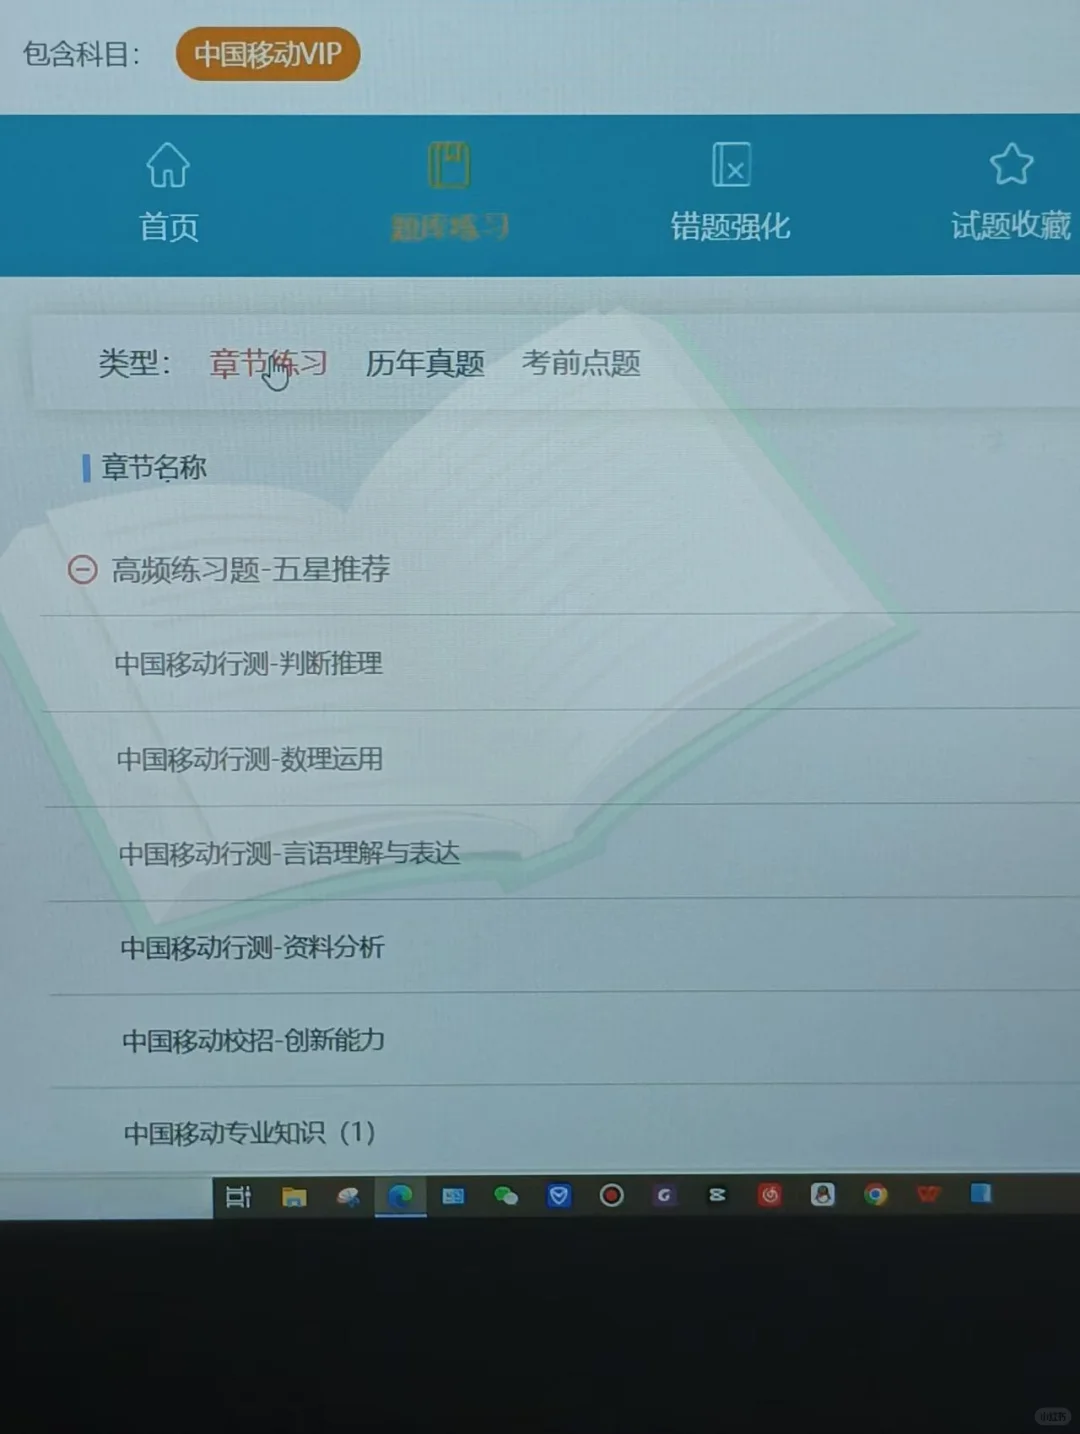Viewport: 1080px width, 1434px height.
Task: Click the house icon above 首页
Action: click(168, 165)
